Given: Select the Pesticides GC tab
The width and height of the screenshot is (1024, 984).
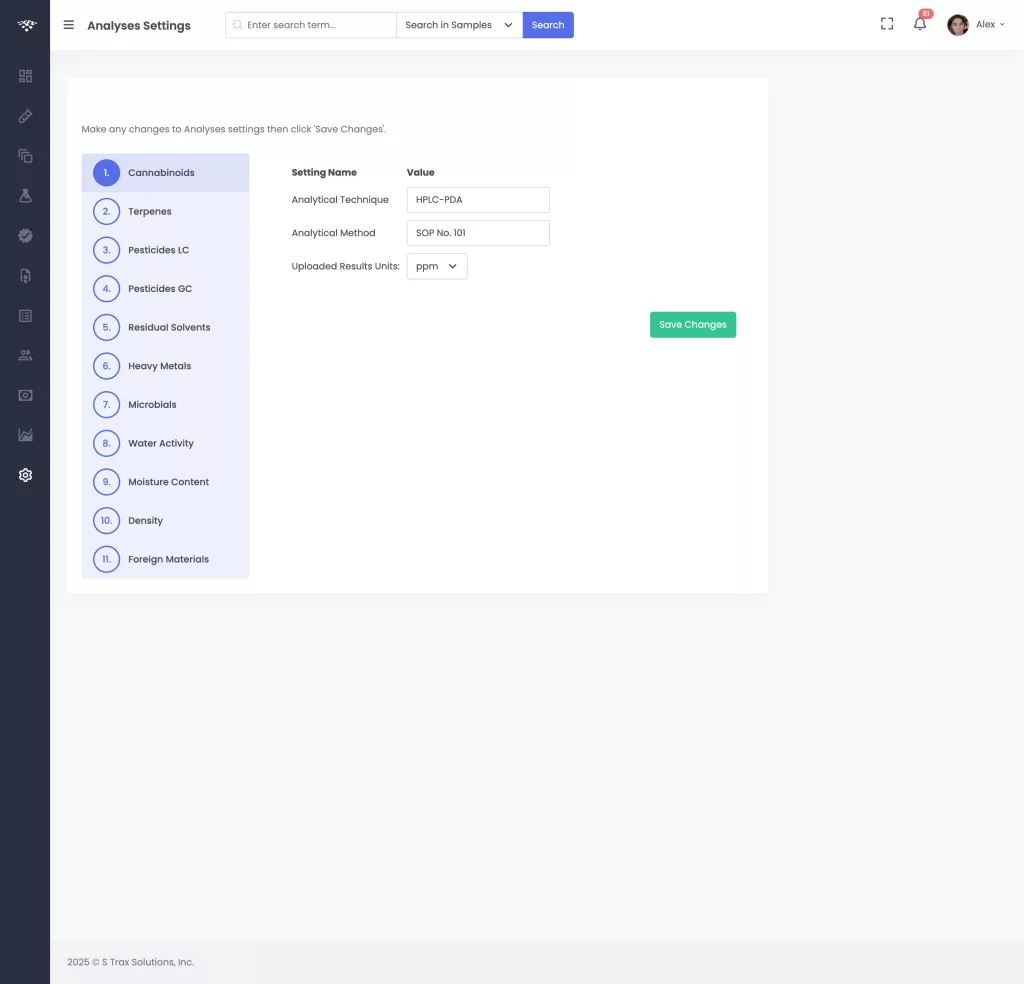Looking at the screenshot, I should click(x=165, y=289).
